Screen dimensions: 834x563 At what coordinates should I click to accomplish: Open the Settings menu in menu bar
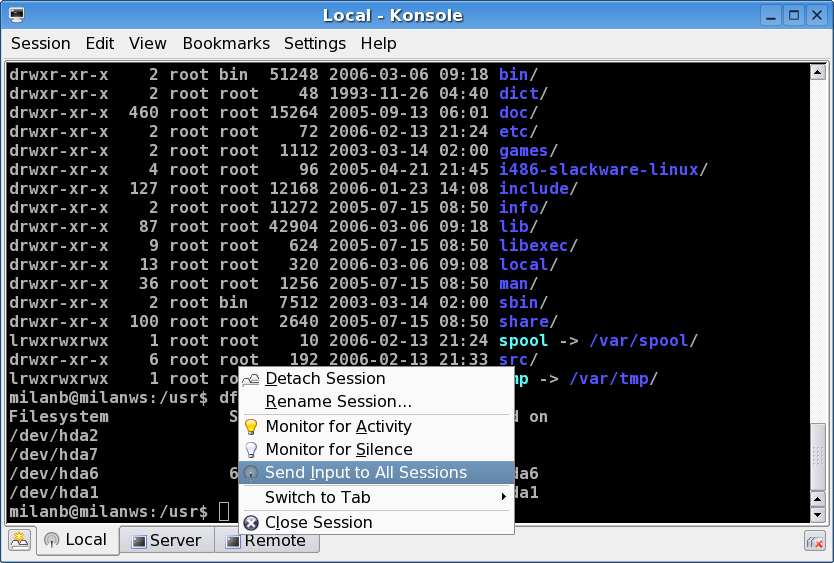pos(314,44)
